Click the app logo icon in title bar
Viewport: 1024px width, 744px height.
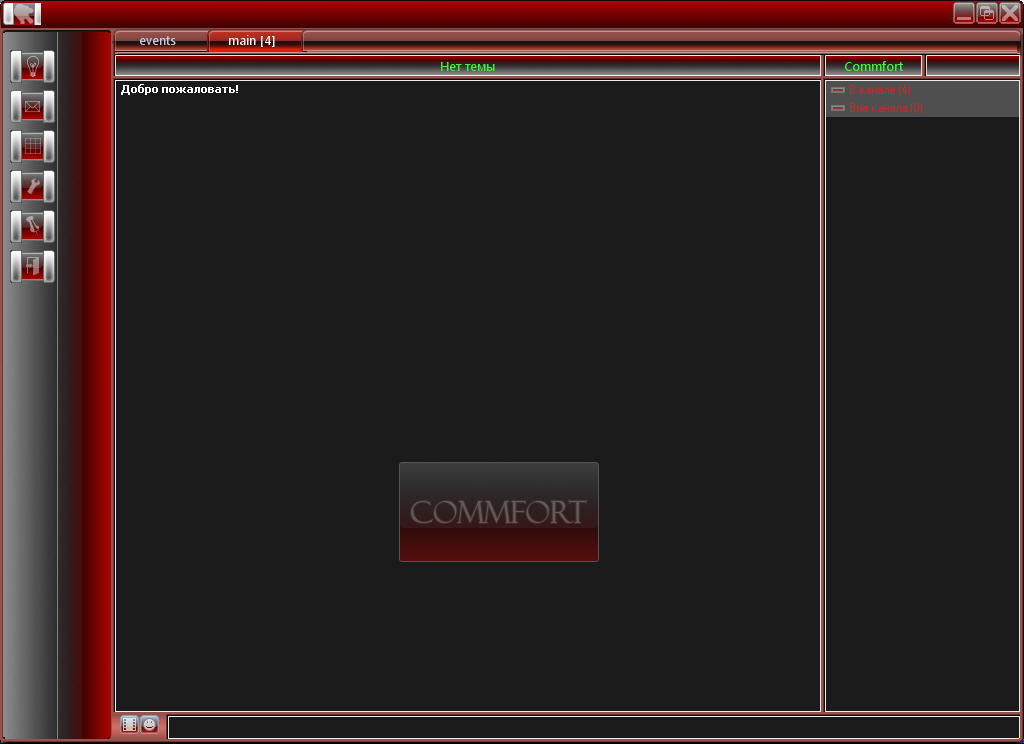point(22,14)
